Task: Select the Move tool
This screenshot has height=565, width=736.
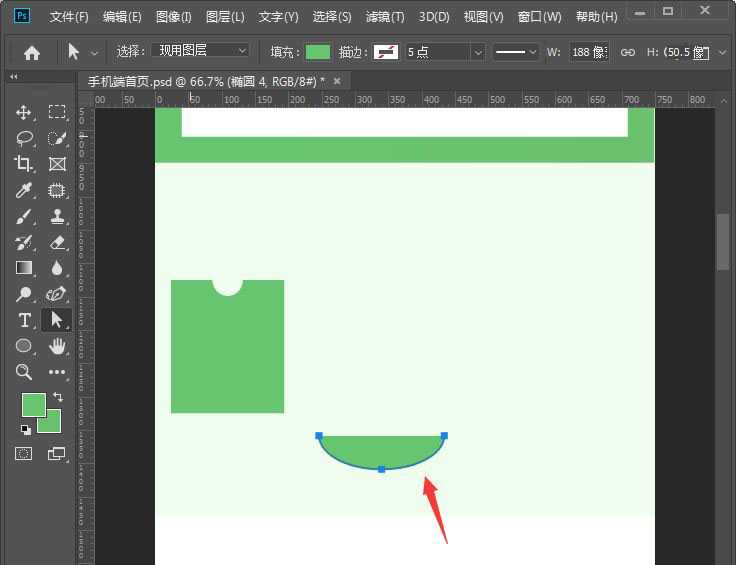Action: coord(24,112)
